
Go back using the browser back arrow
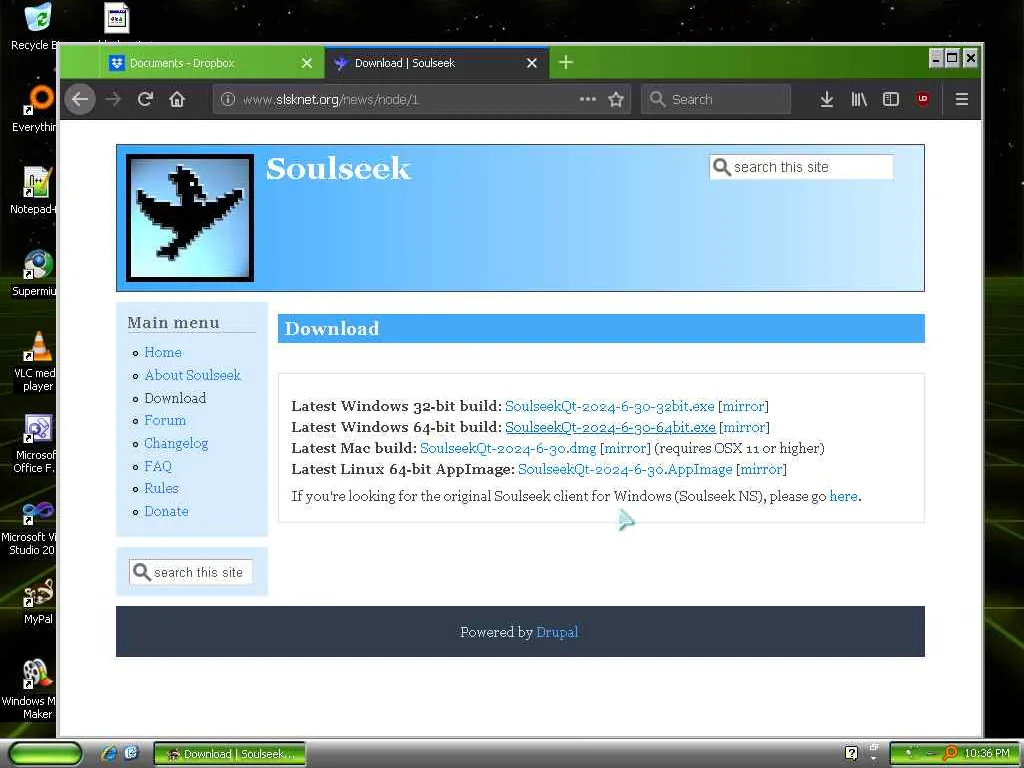[x=80, y=99]
